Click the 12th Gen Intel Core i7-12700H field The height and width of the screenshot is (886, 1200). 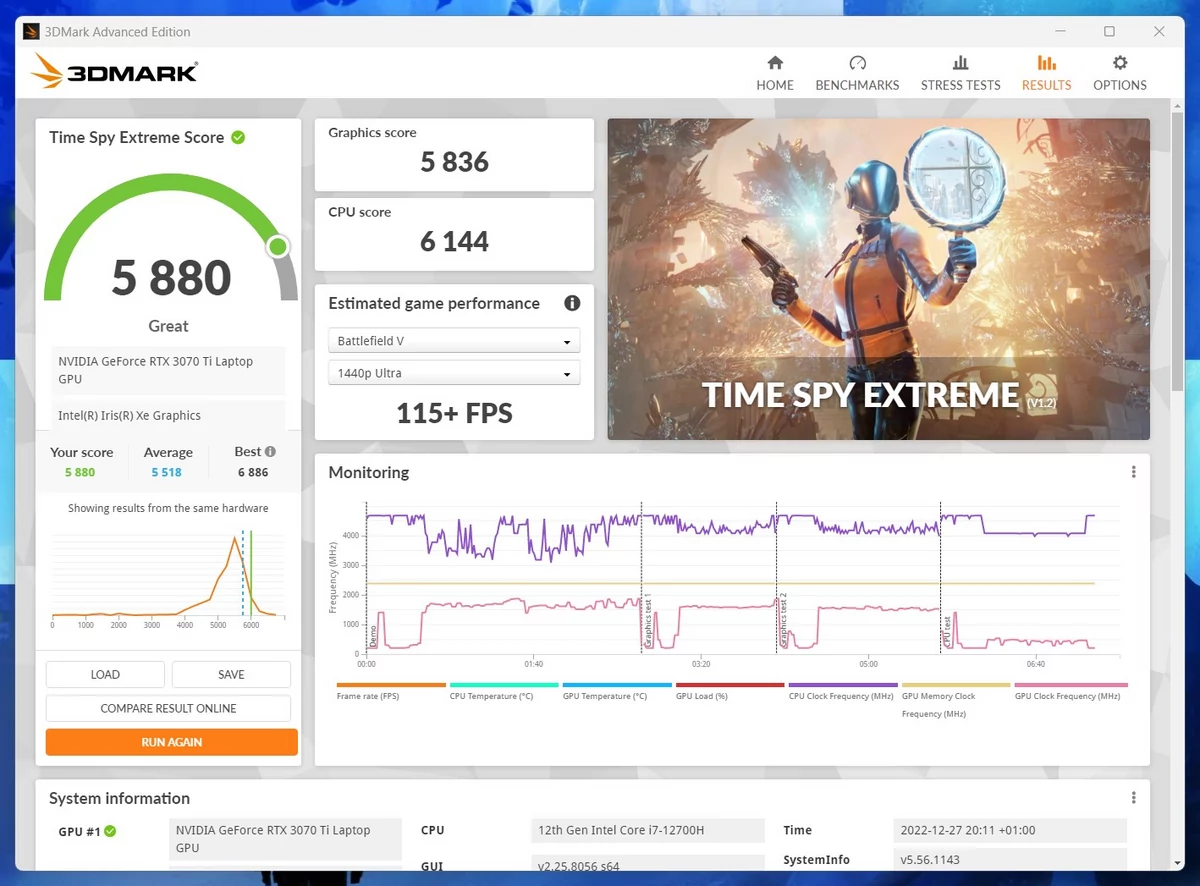tap(647, 830)
